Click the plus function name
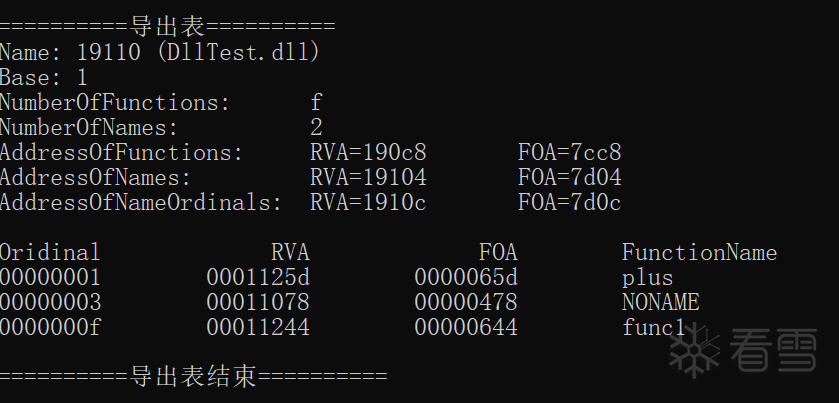This screenshot has height=403, width=839. 647,277
